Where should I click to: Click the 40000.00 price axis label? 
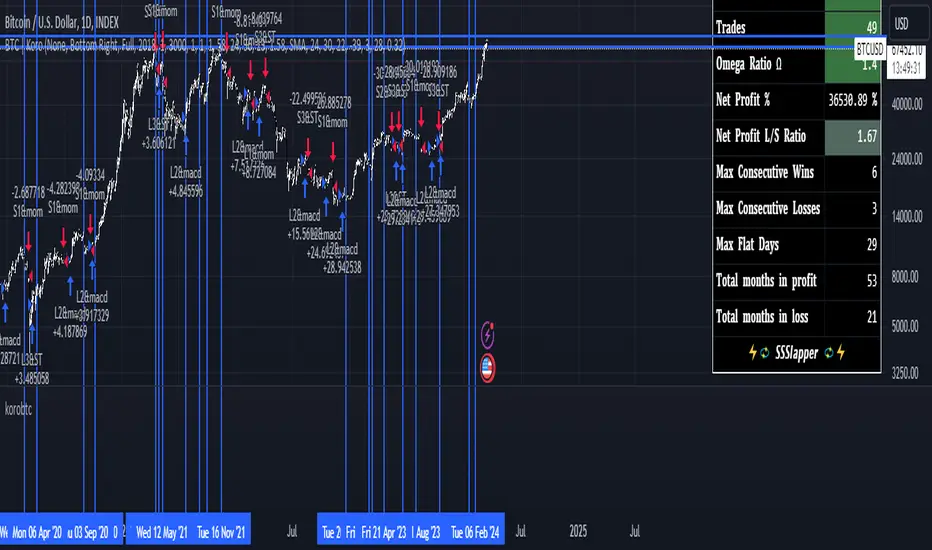pos(907,104)
